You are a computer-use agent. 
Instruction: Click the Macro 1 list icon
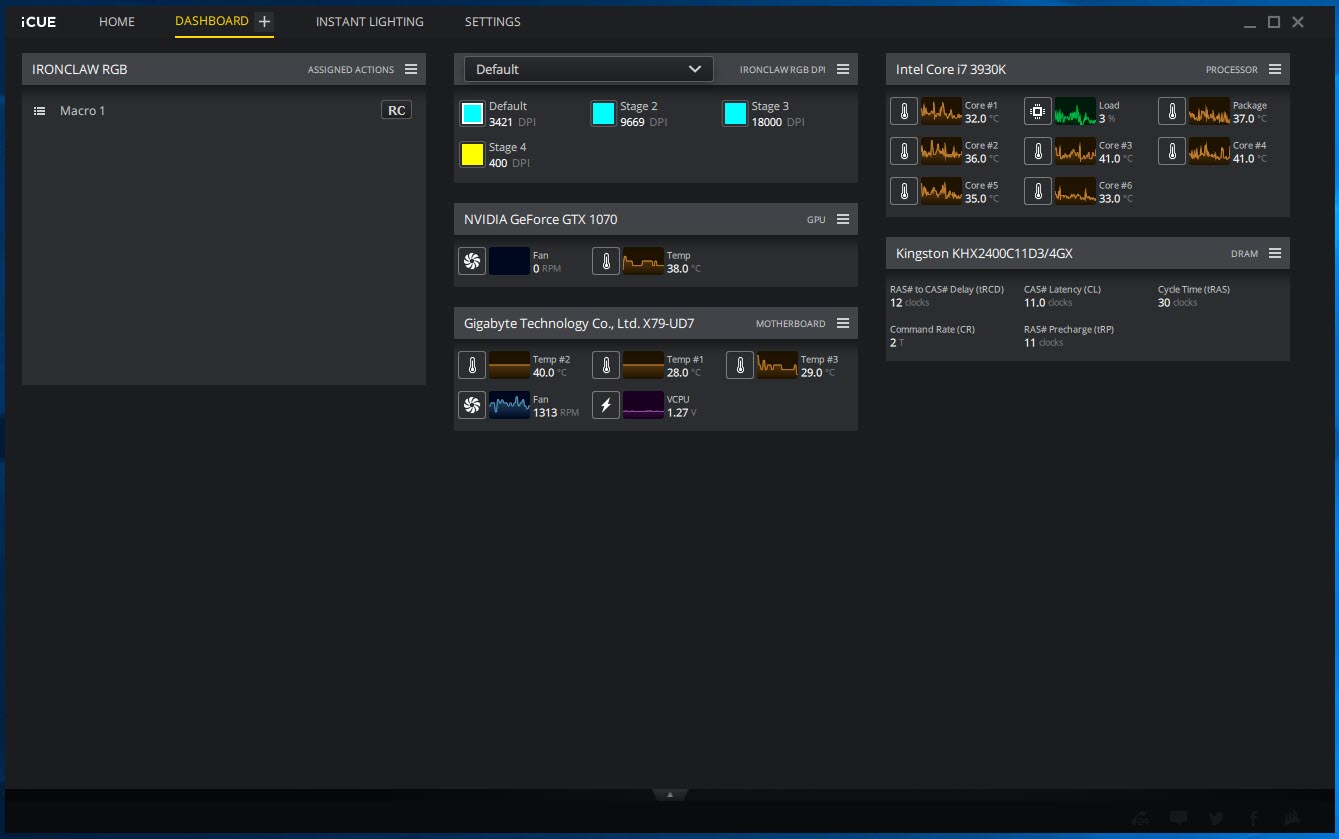pos(40,111)
